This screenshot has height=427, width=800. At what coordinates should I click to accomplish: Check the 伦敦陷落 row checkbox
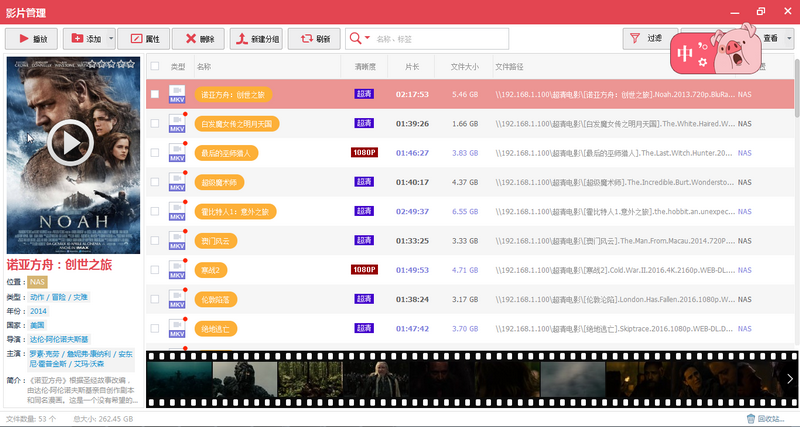(x=155, y=299)
